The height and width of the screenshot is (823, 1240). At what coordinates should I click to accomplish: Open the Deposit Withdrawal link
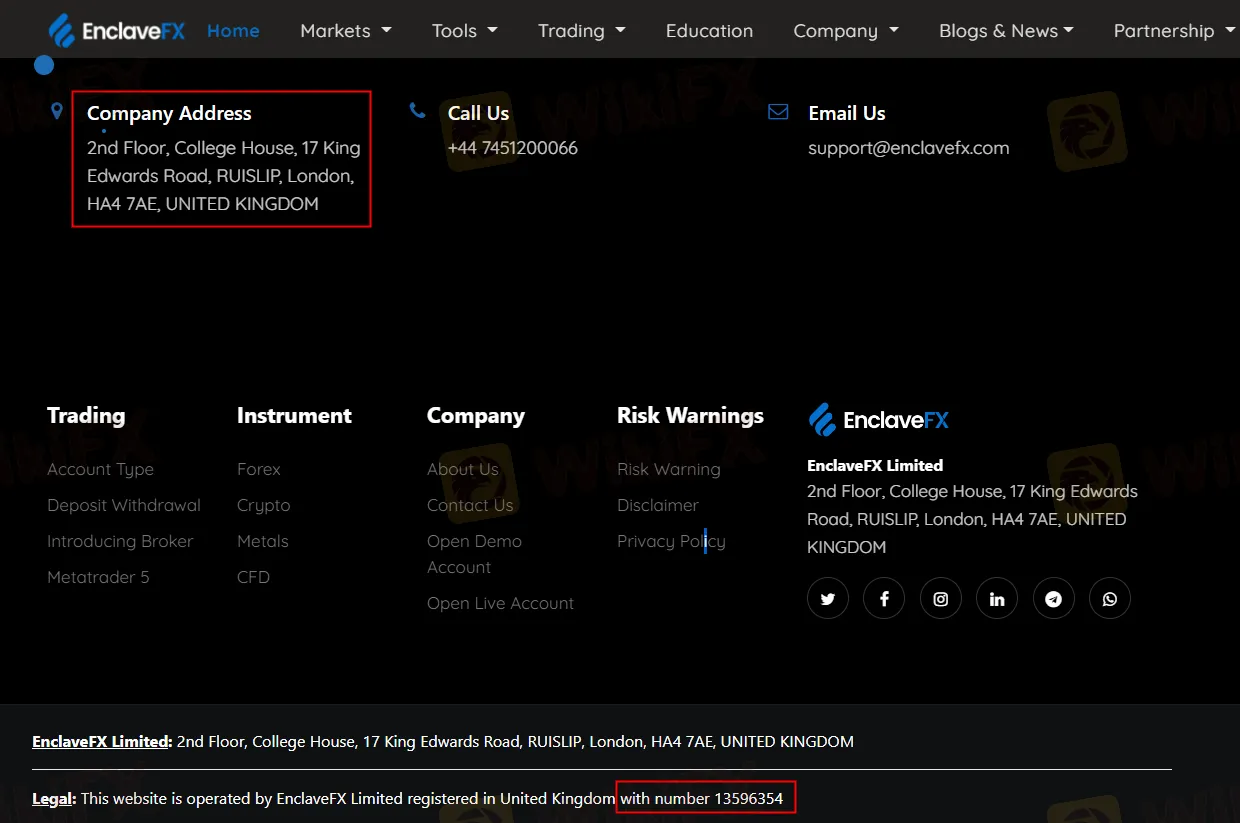pyautogui.click(x=124, y=505)
